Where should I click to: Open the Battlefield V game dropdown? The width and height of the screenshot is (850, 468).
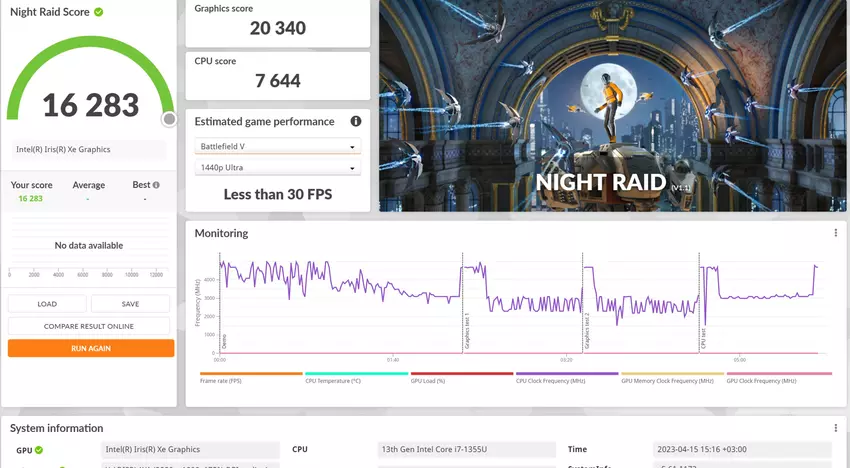coord(277,146)
